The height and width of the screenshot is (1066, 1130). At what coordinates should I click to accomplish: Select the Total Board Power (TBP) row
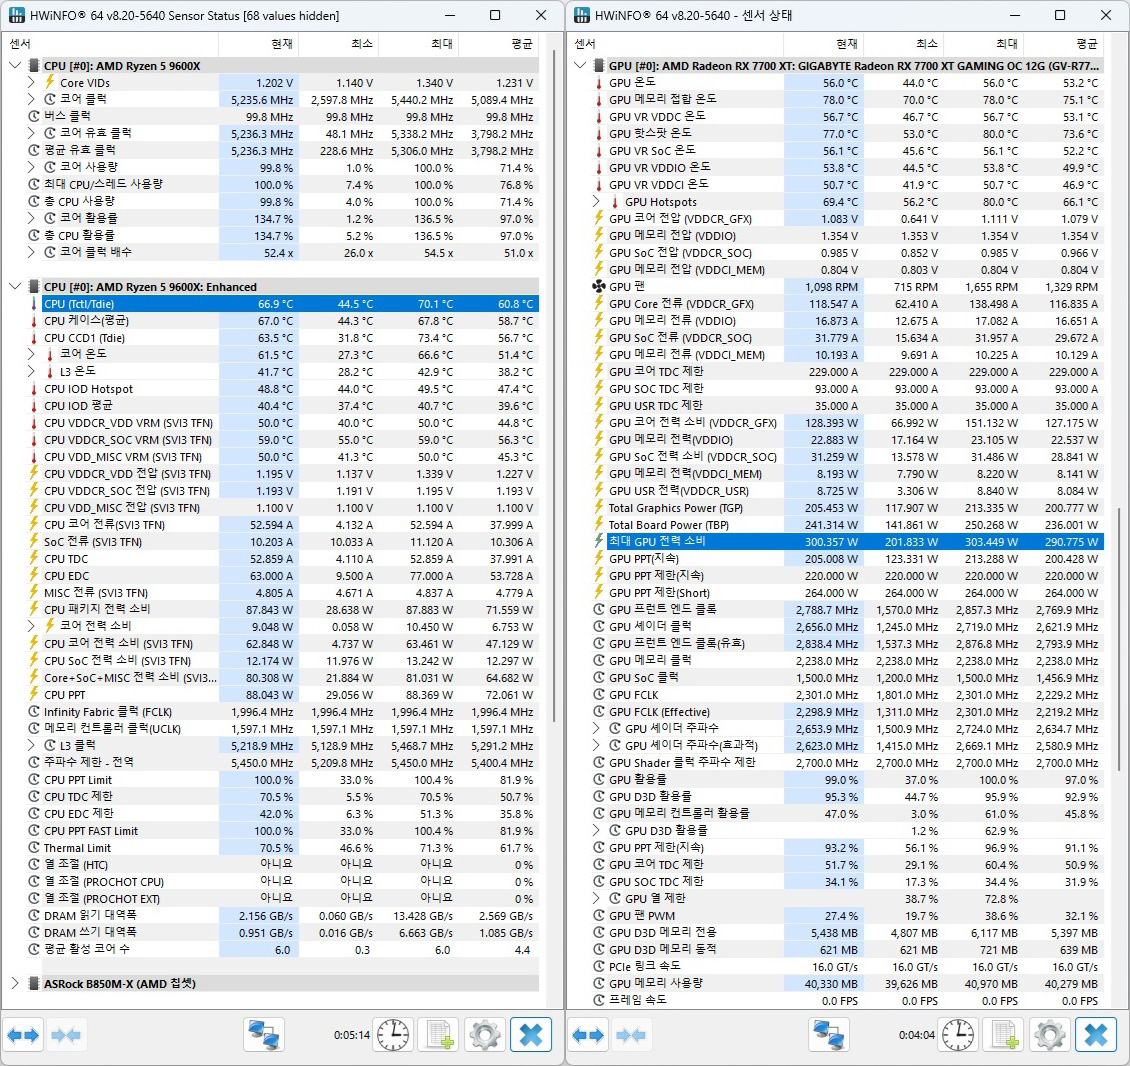(848, 525)
